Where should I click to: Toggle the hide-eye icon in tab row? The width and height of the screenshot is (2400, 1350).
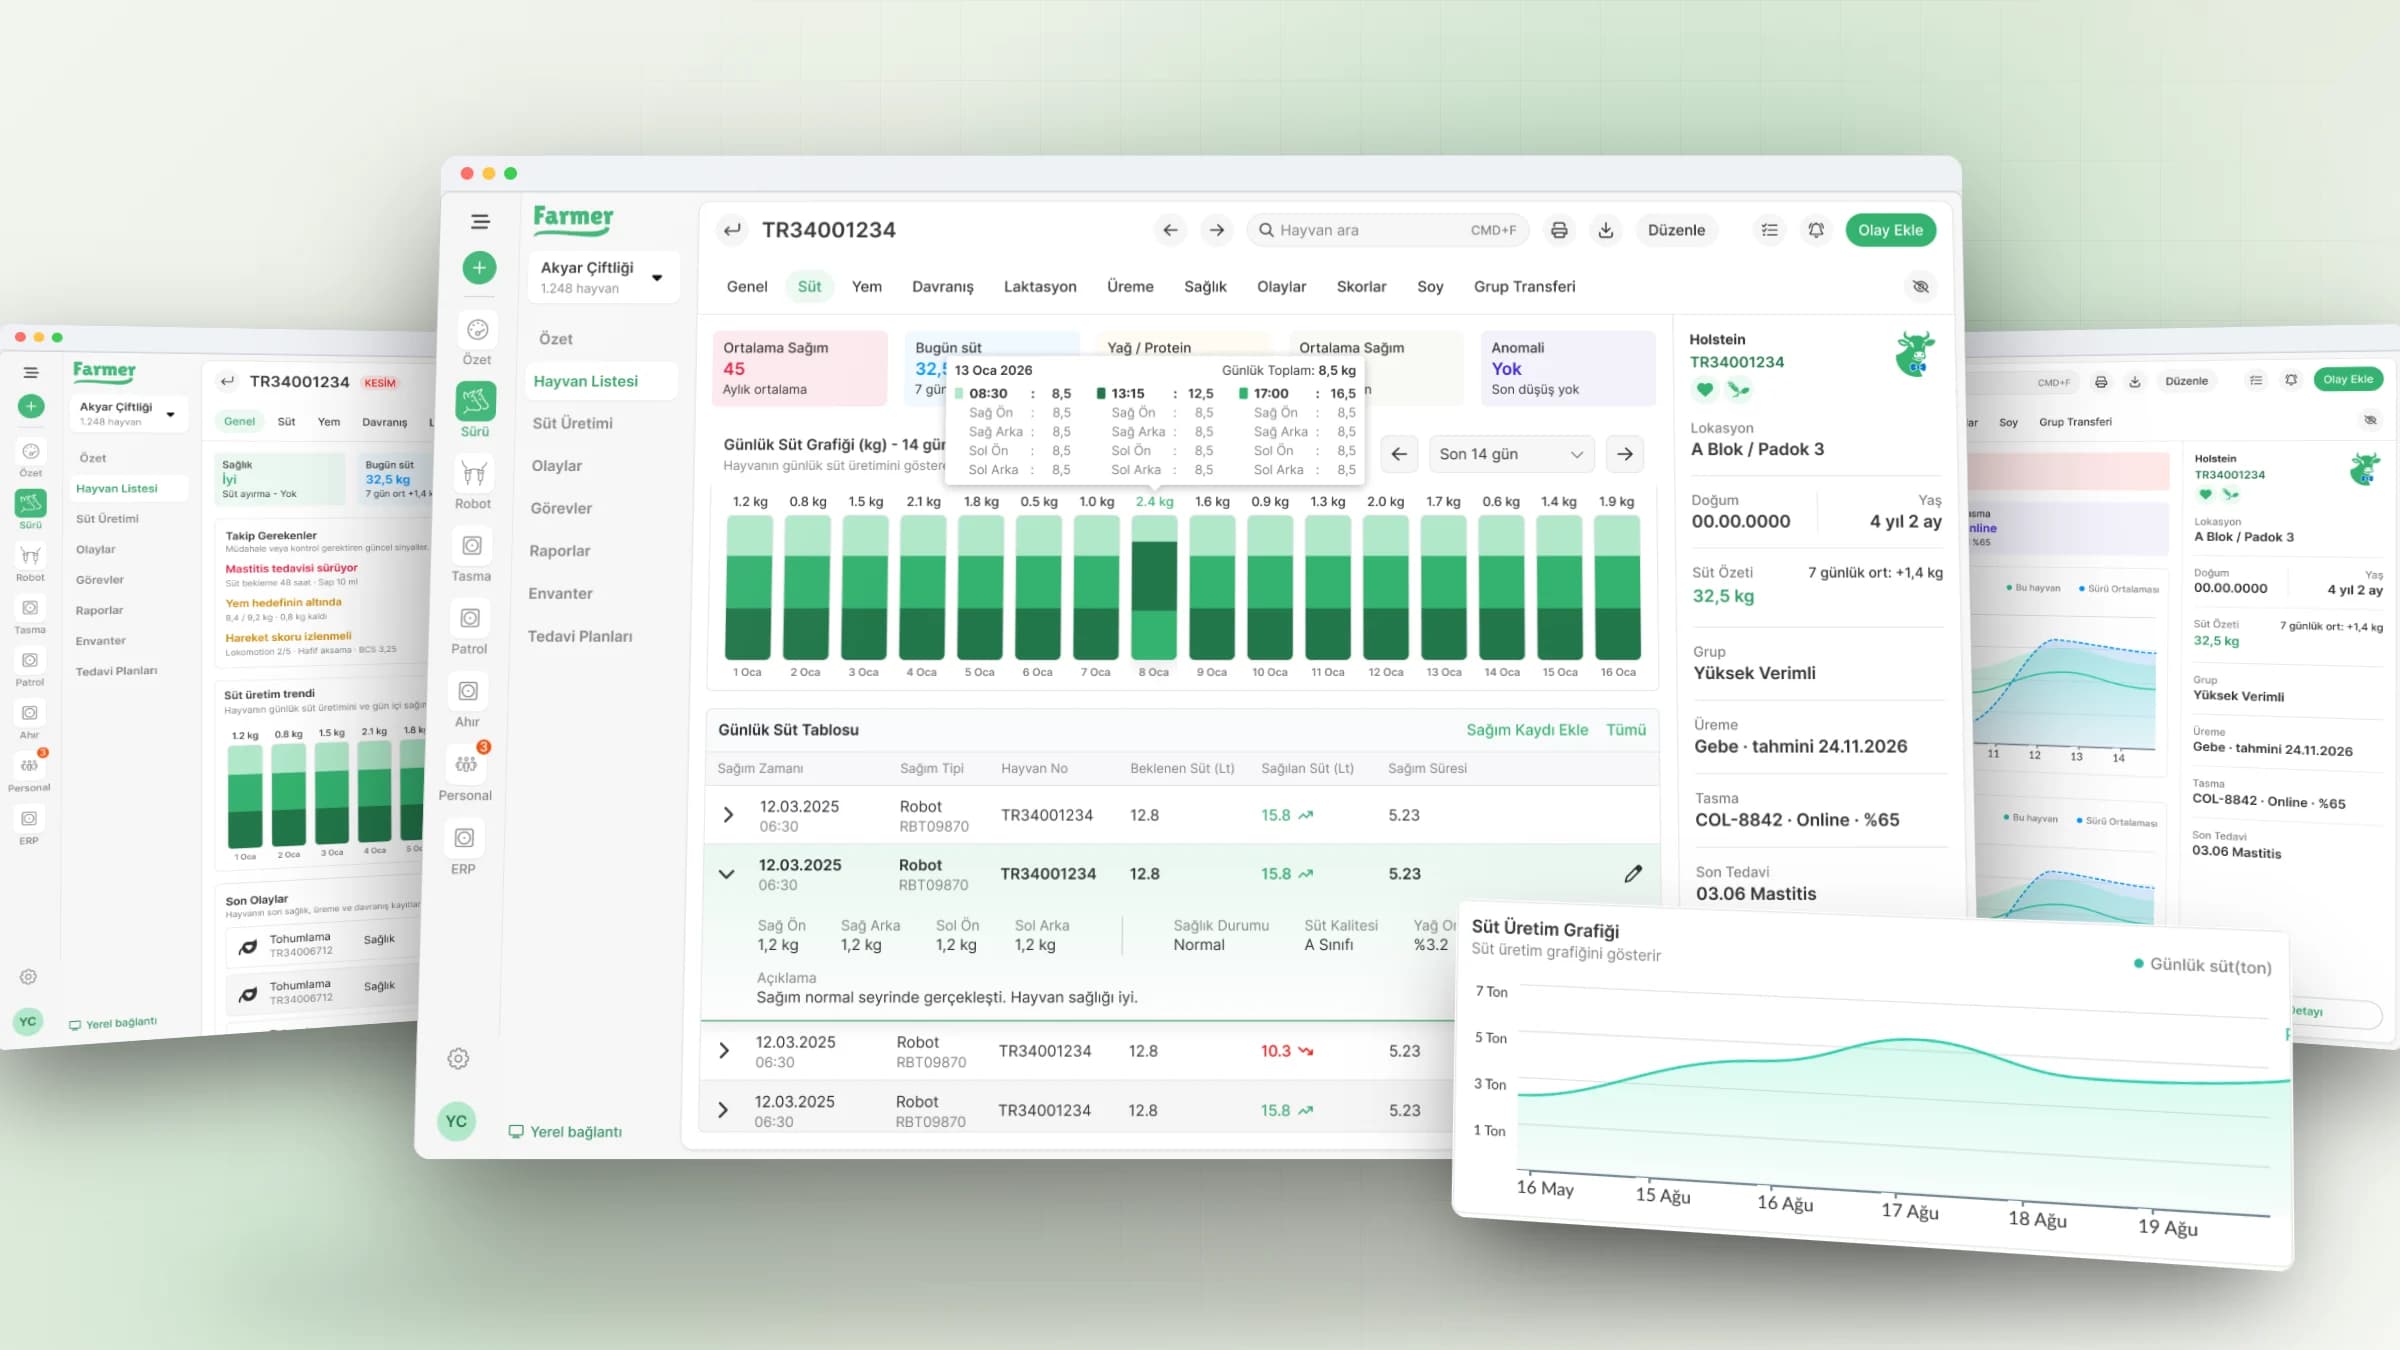pyautogui.click(x=1921, y=287)
